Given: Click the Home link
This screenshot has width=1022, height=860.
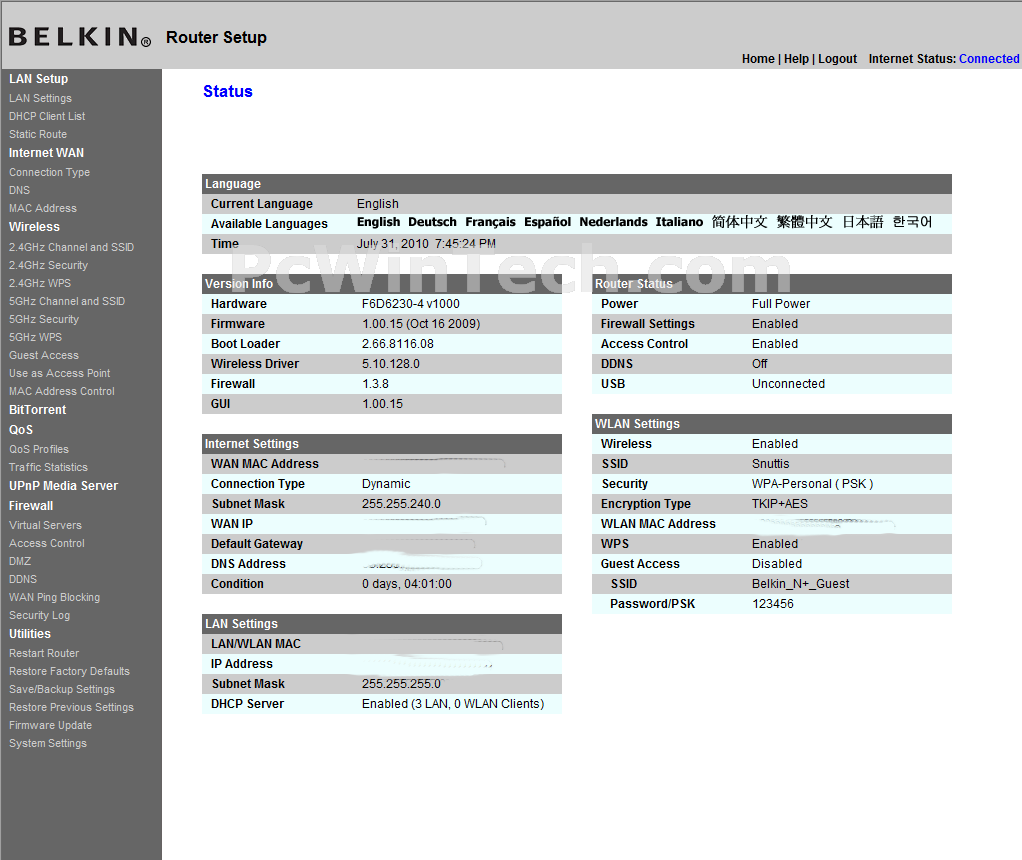Looking at the screenshot, I should [x=758, y=59].
